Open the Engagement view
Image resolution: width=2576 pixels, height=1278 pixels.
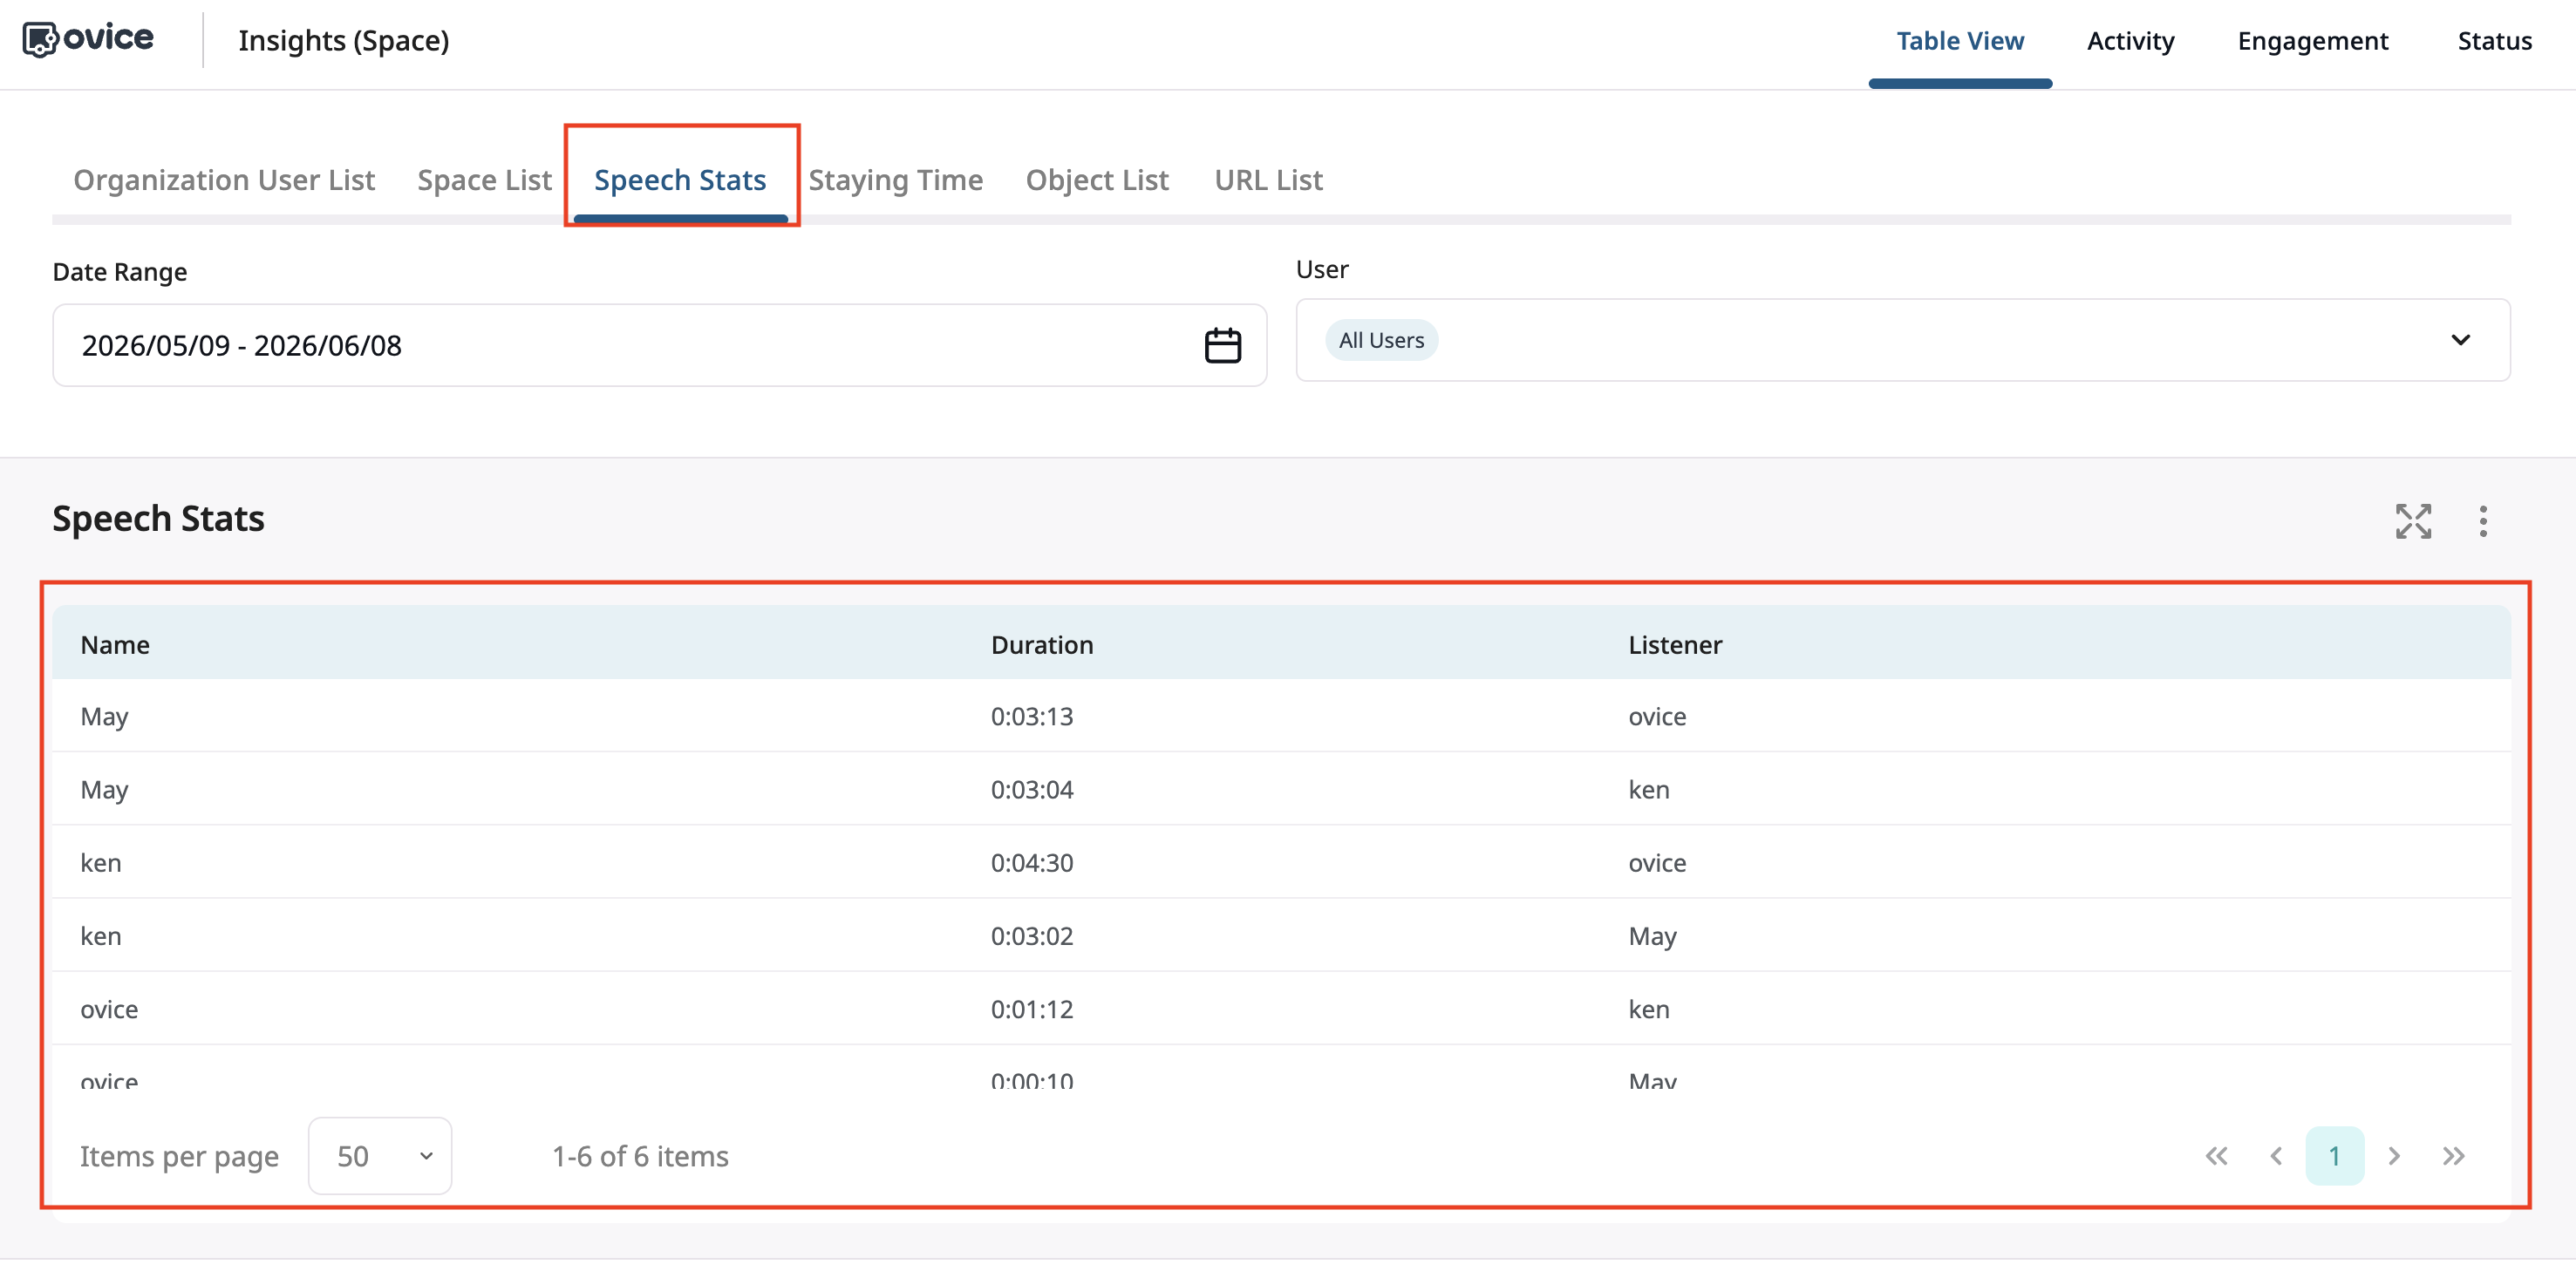pyautogui.click(x=2312, y=41)
